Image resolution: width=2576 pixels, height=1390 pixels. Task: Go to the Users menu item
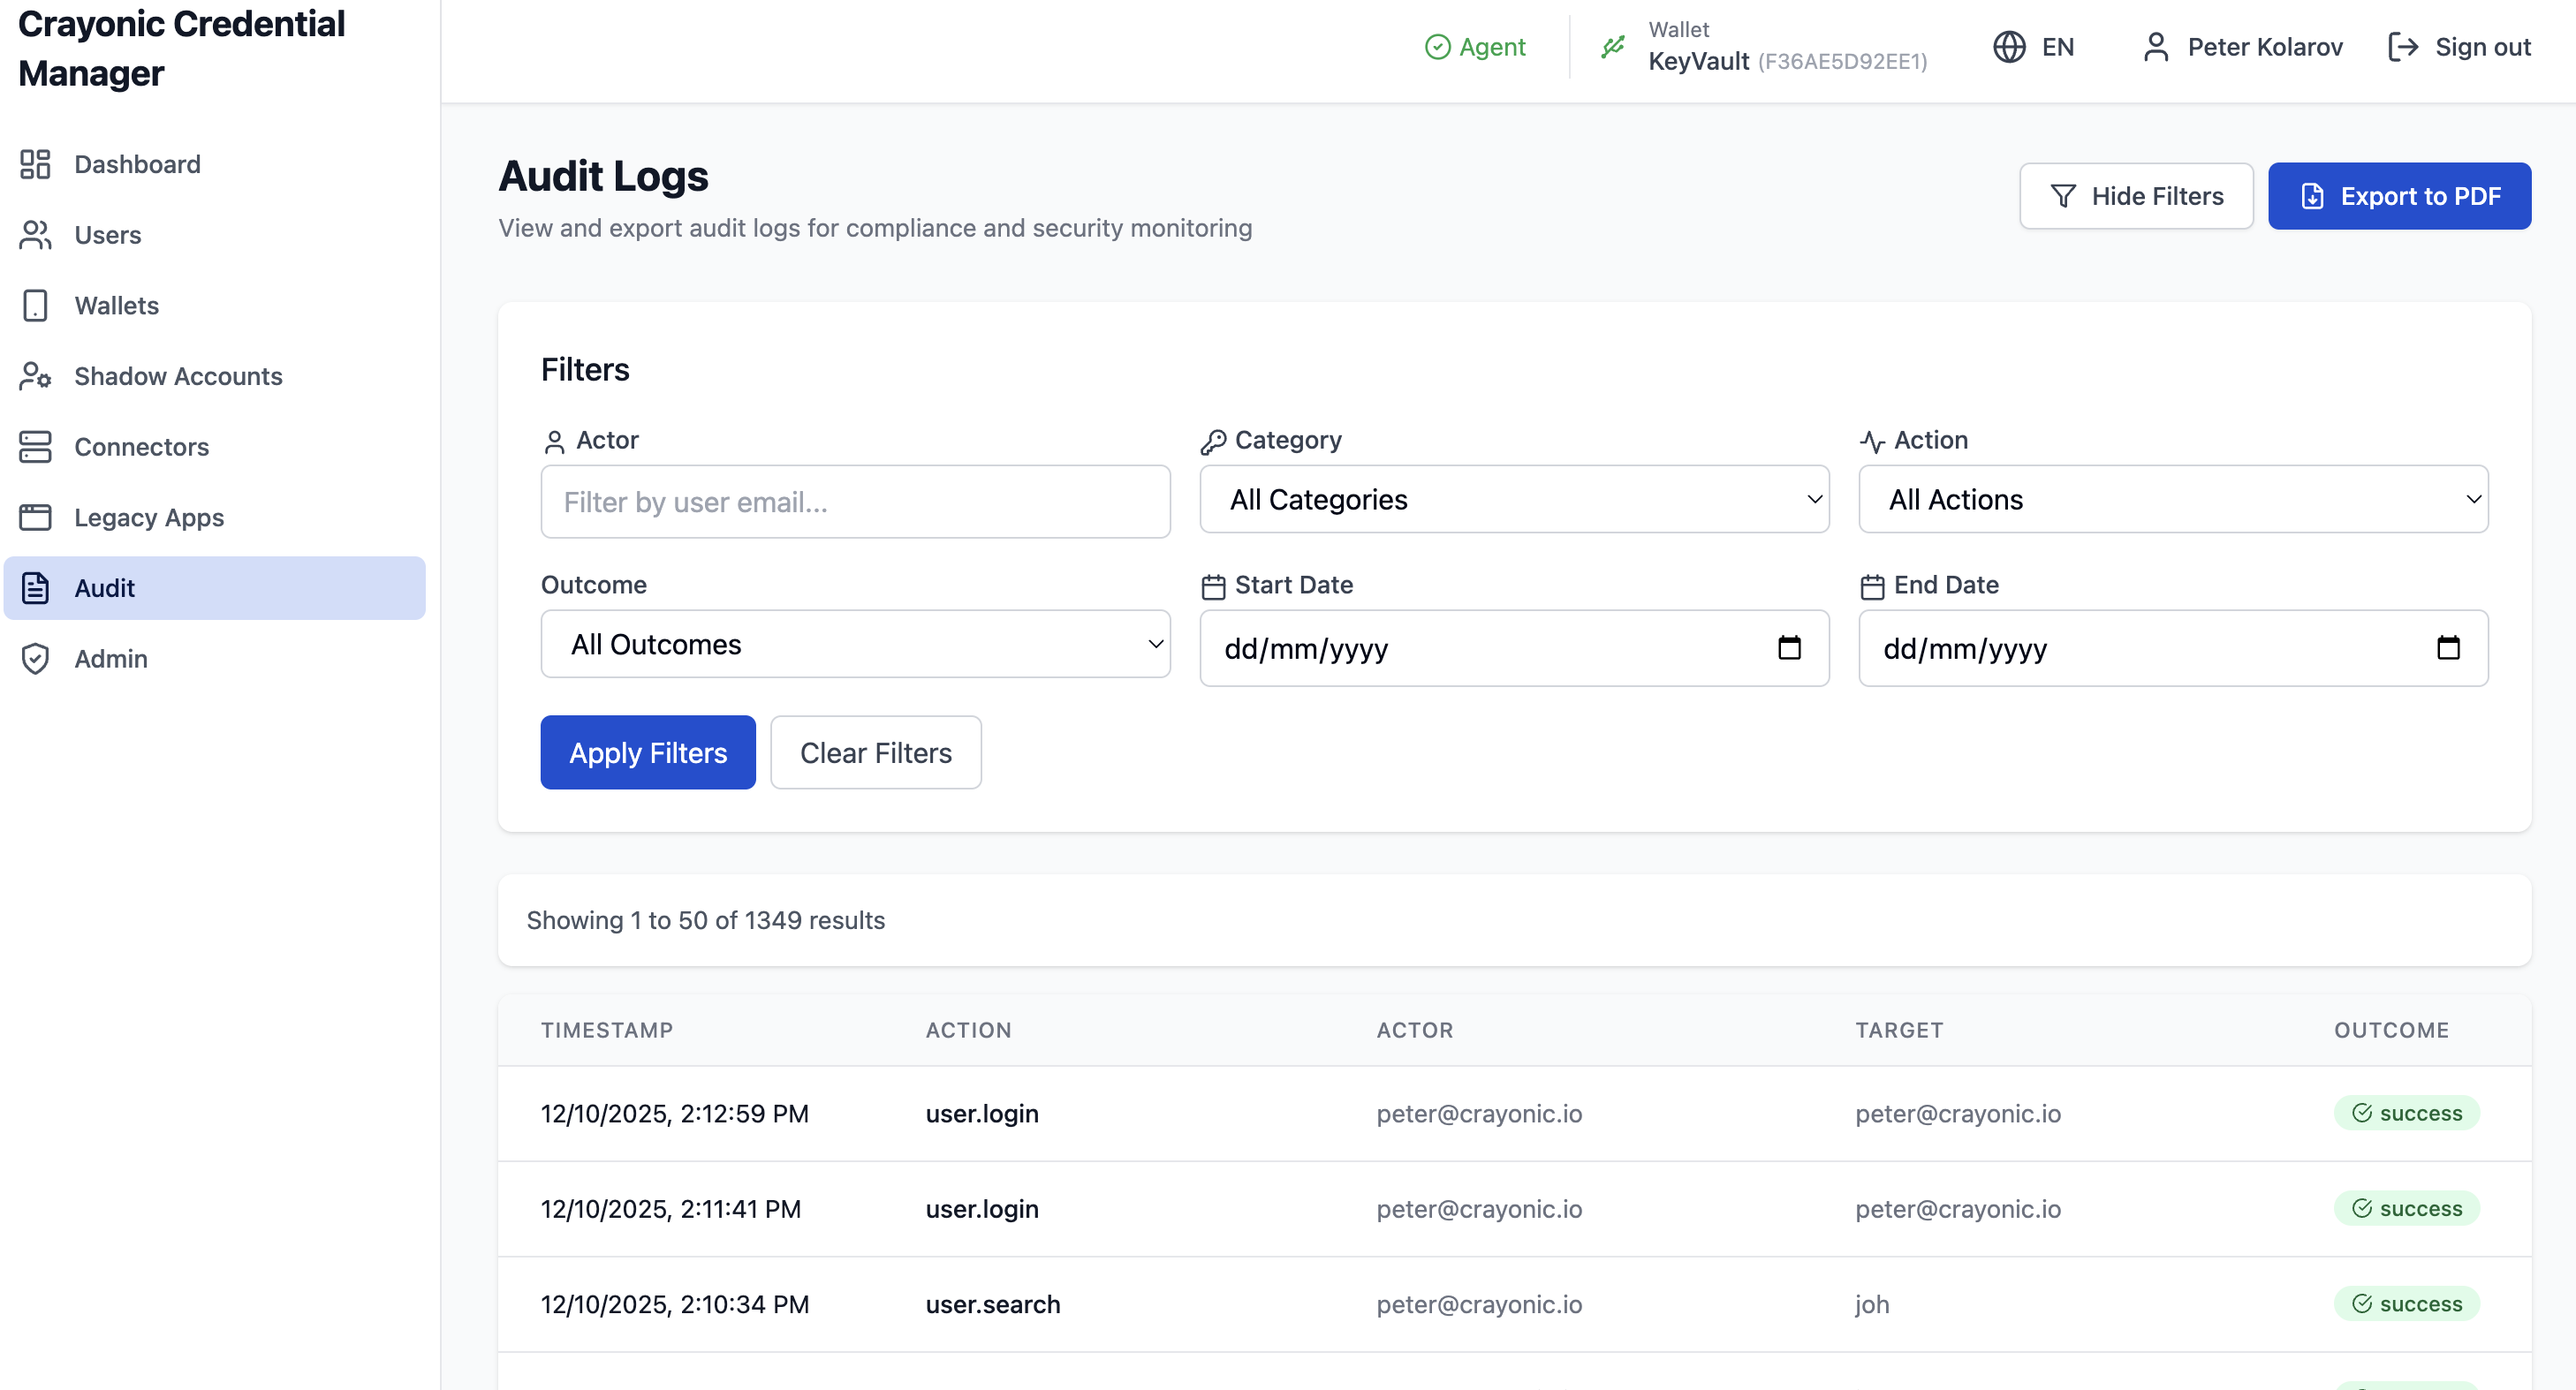click(x=108, y=235)
